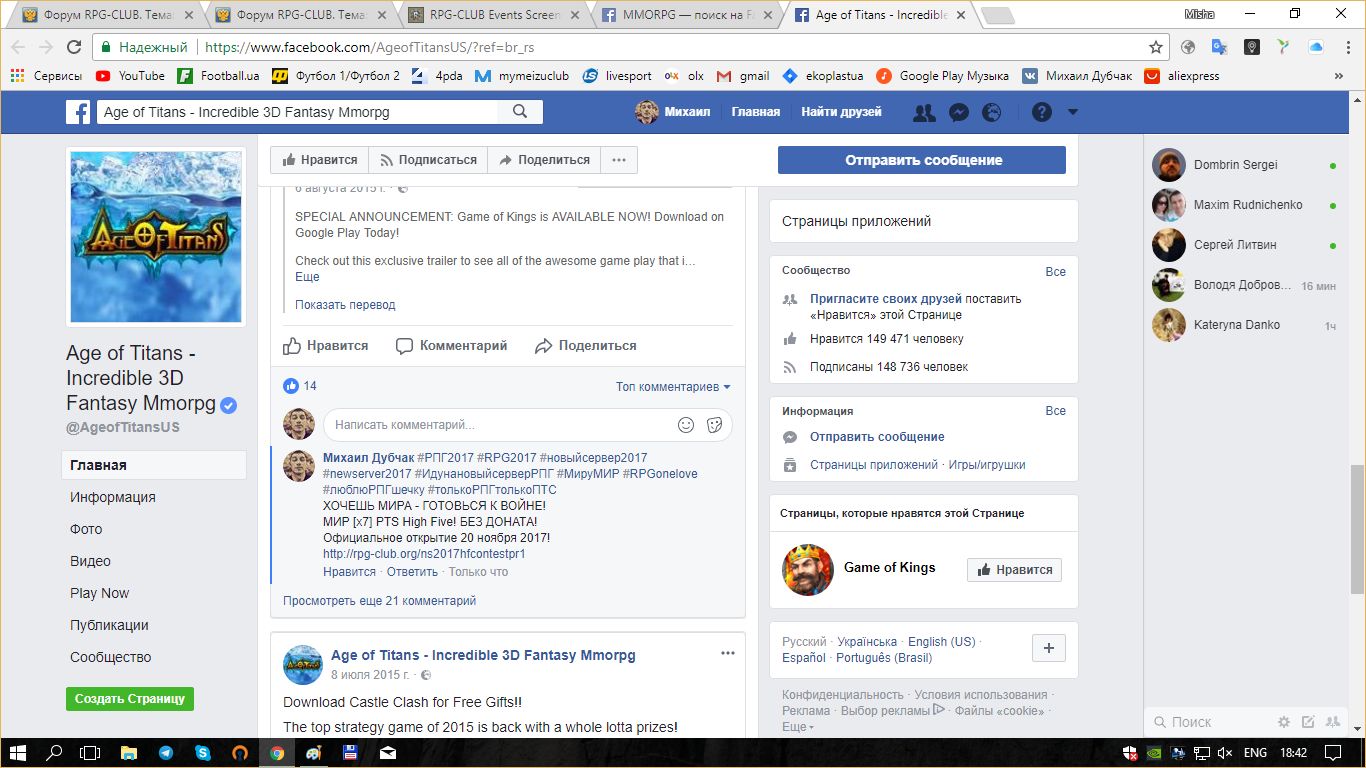Expand the footer "Еще" links dropdown
Viewport: 1366px width, 768px height.
pyautogui.click(x=798, y=727)
